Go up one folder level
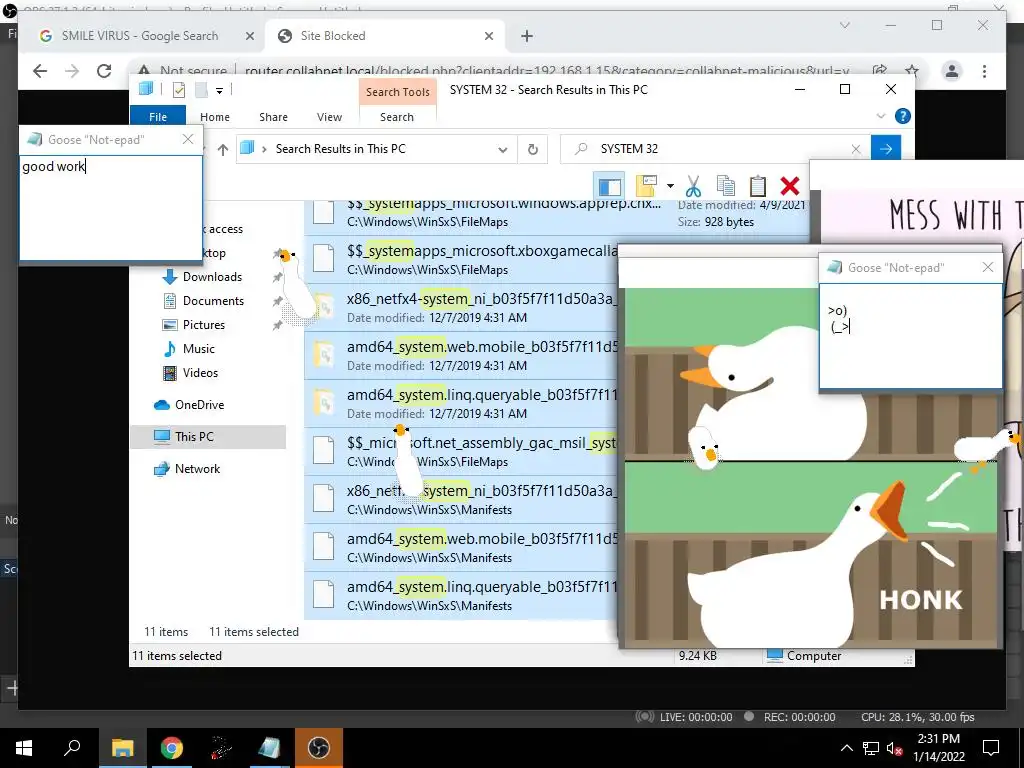 pos(223,150)
